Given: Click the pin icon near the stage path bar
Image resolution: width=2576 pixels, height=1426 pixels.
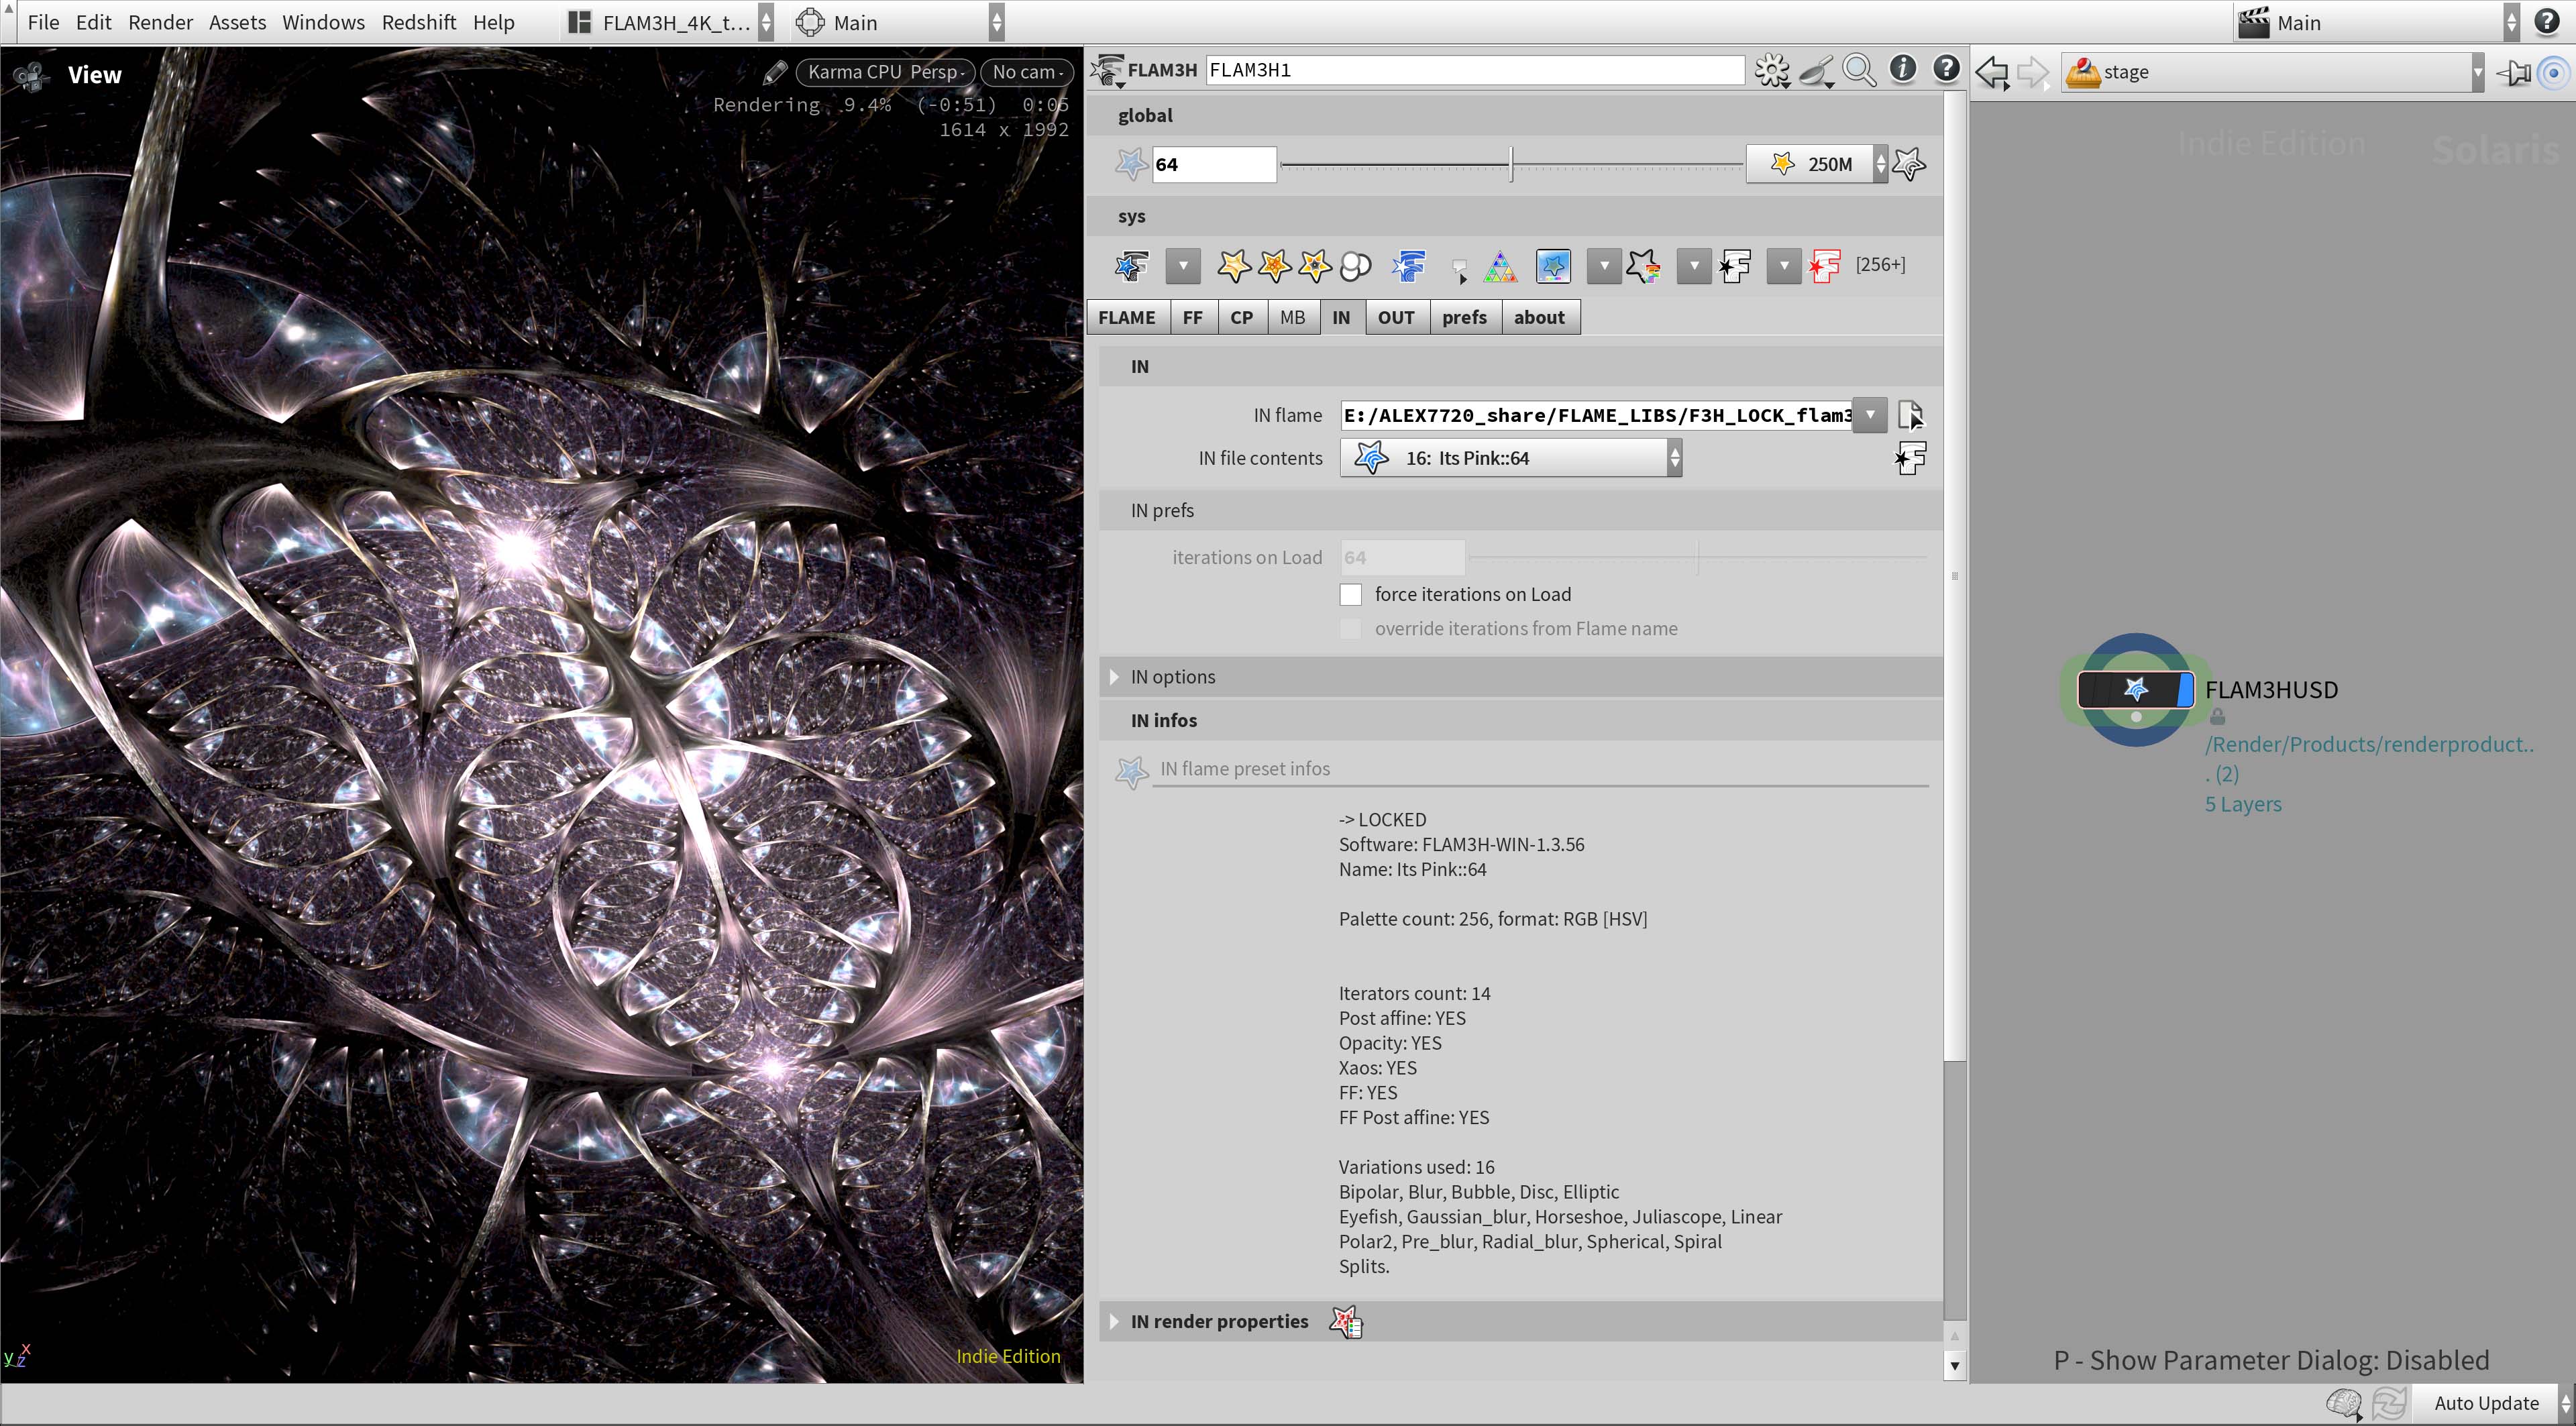Looking at the screenshot, I should click(x=2513, y=71).
